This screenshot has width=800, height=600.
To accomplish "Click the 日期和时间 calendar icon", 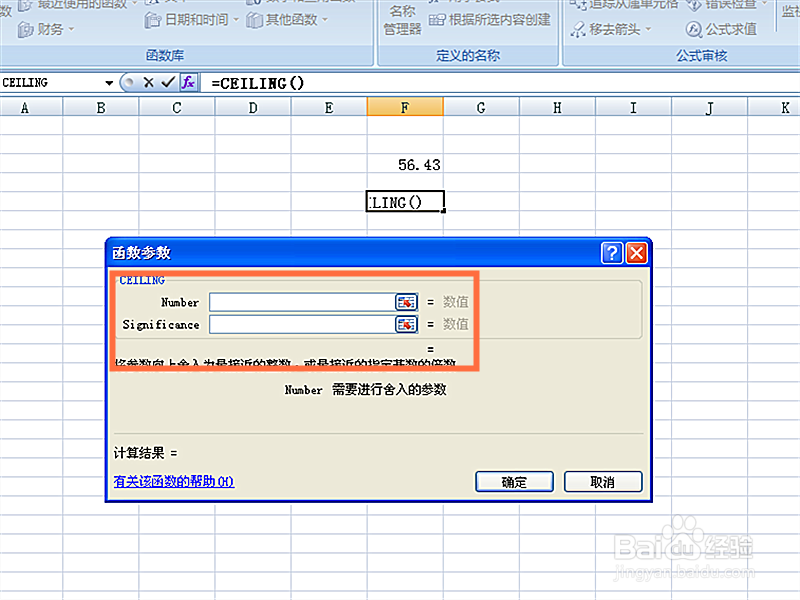I will [153, 20].
